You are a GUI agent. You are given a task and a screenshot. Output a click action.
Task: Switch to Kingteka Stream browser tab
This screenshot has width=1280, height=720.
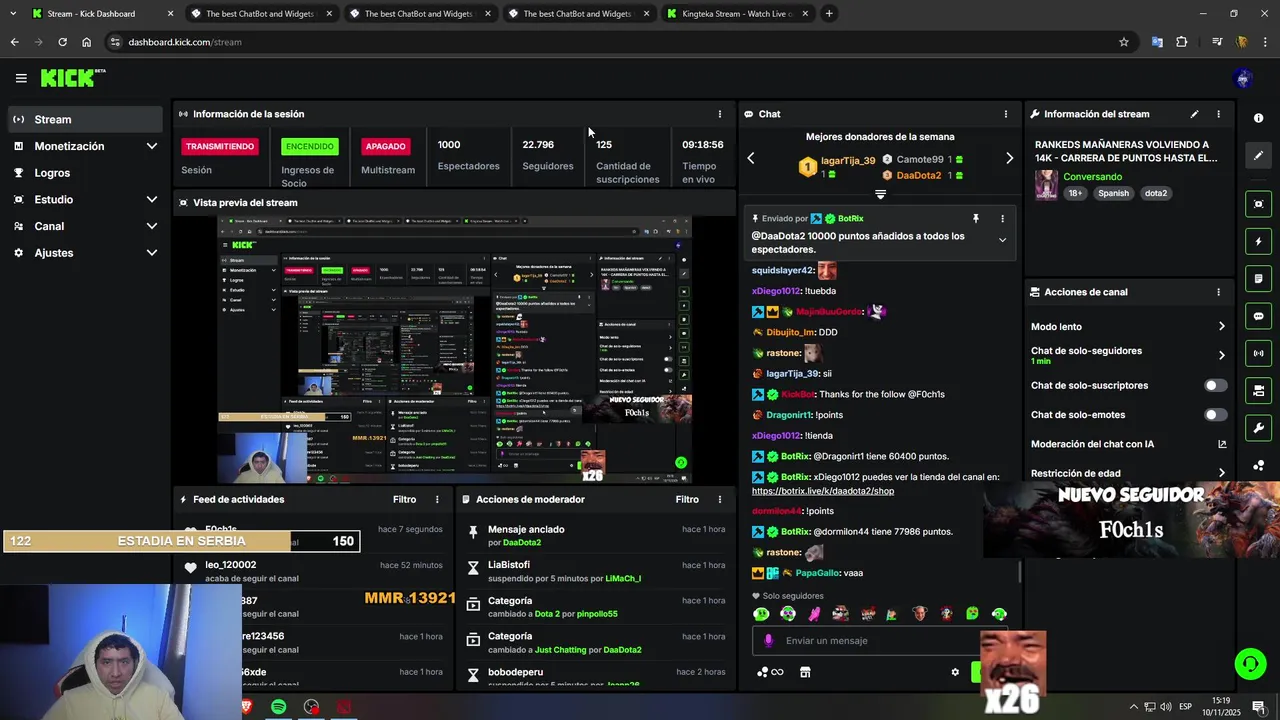[736, 14]
